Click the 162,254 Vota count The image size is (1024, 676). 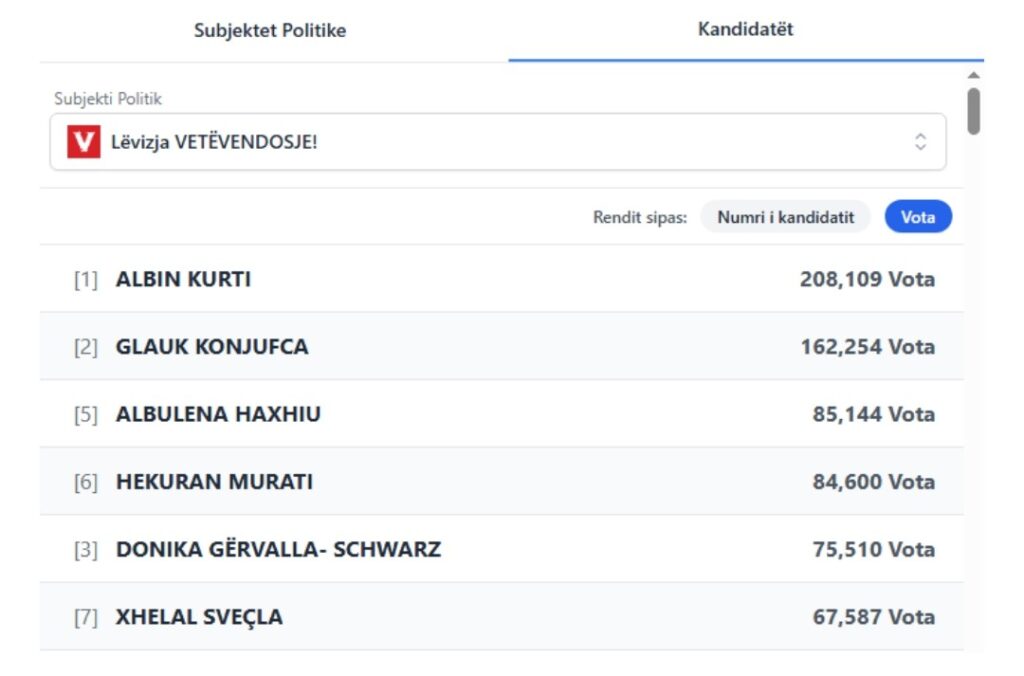pos(867,347)
